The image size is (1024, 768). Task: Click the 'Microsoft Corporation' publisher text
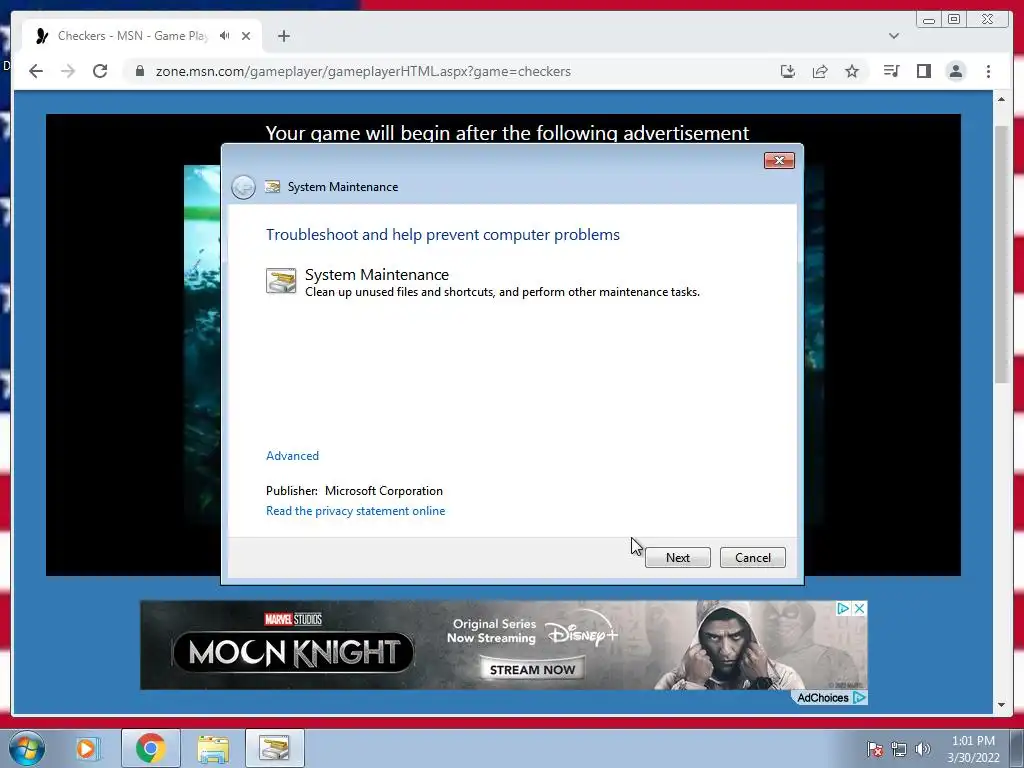click(x=383, y=490)
